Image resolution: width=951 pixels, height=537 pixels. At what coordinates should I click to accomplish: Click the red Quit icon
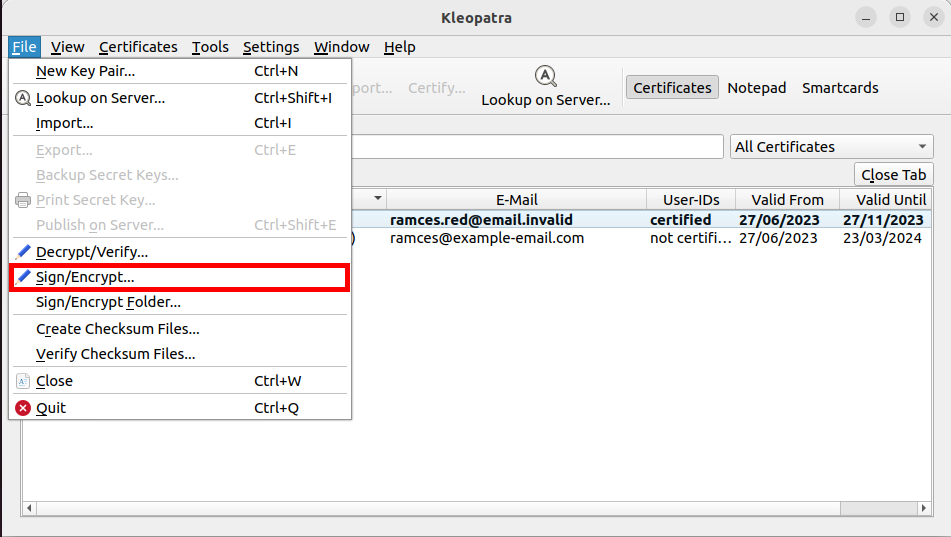click(x=23, y=408)
